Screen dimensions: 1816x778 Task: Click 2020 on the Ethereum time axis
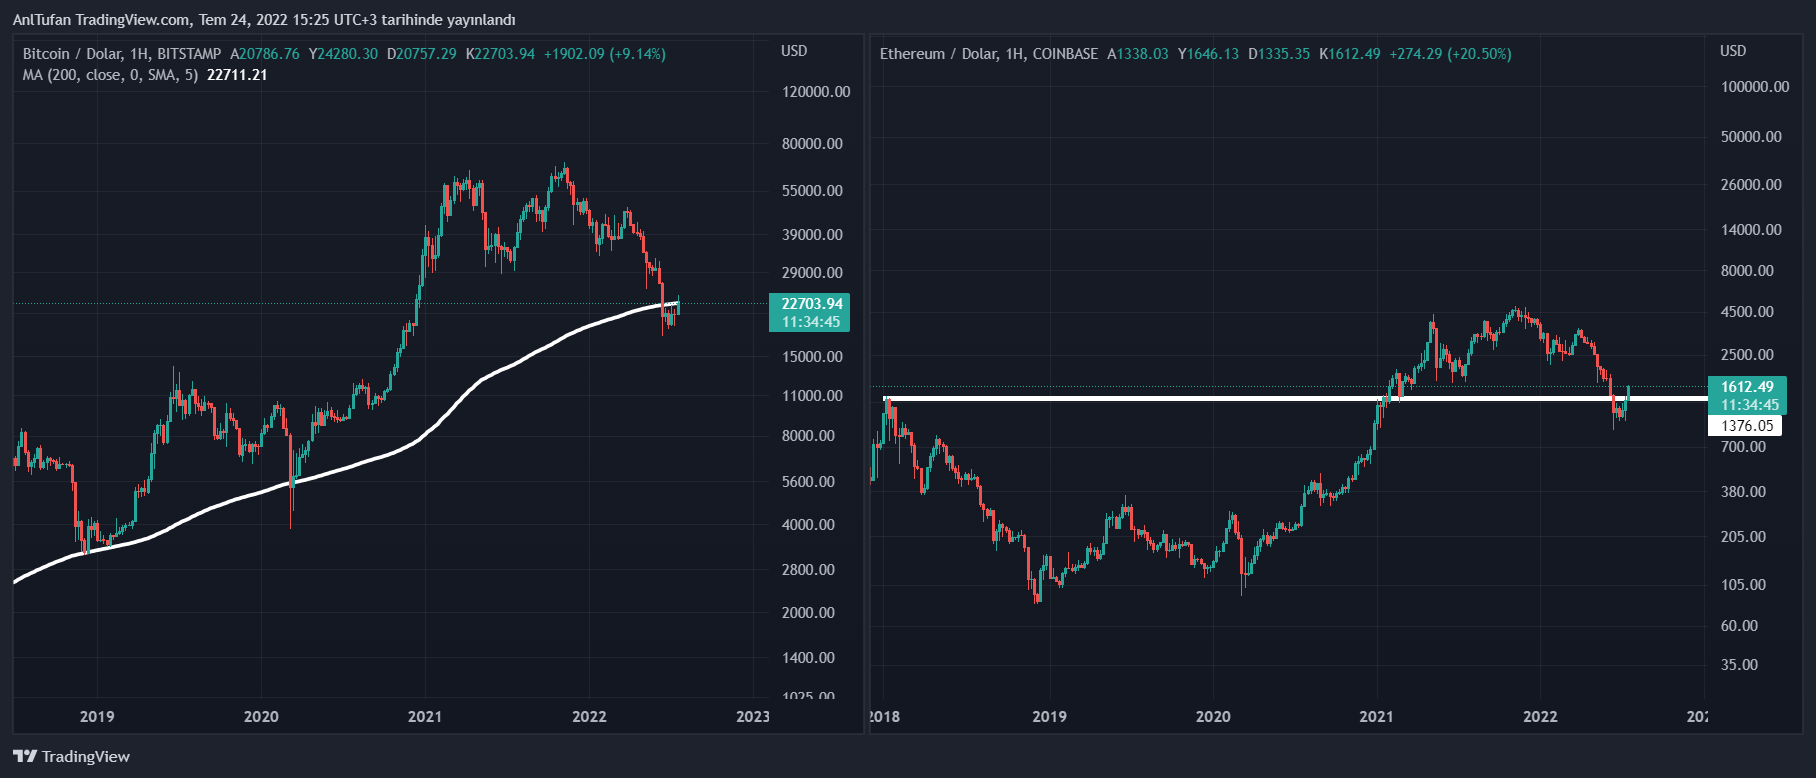1213,716
